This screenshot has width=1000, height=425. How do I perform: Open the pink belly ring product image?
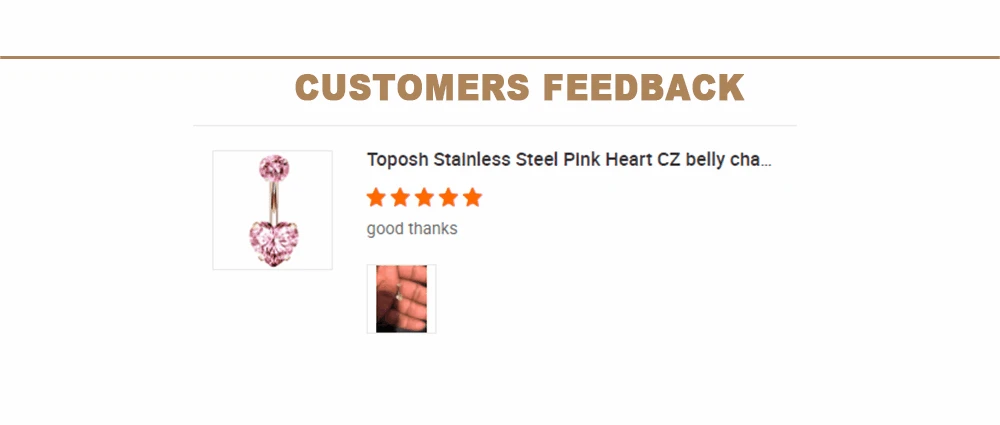[272, 210]
